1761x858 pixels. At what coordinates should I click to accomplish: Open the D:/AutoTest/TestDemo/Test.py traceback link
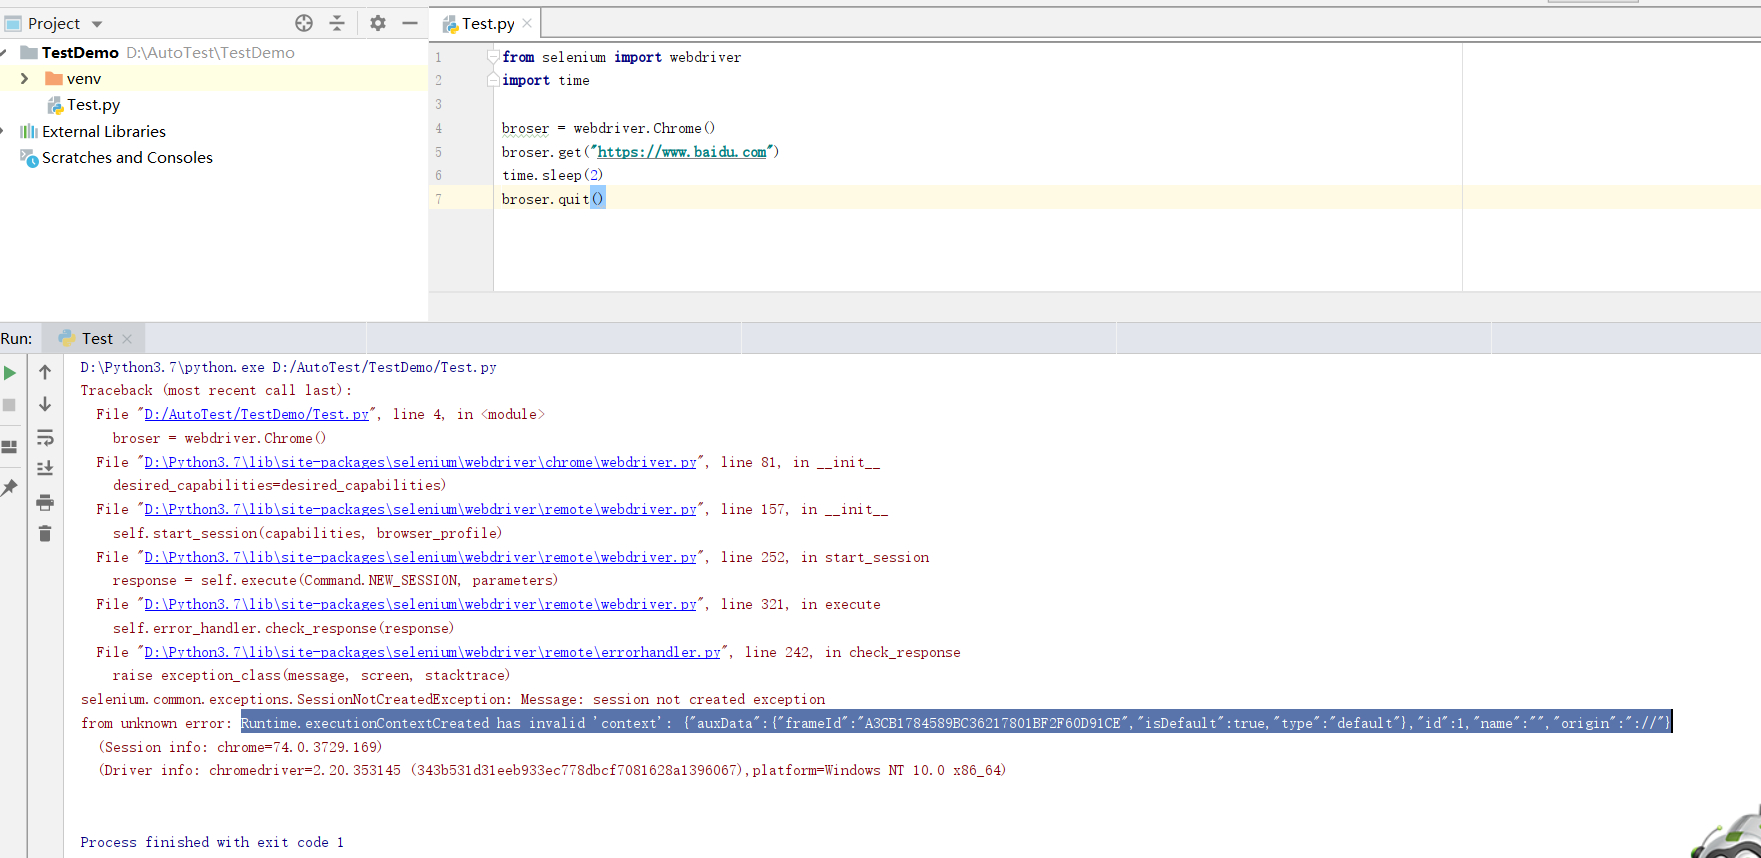(x=256, y=414)
